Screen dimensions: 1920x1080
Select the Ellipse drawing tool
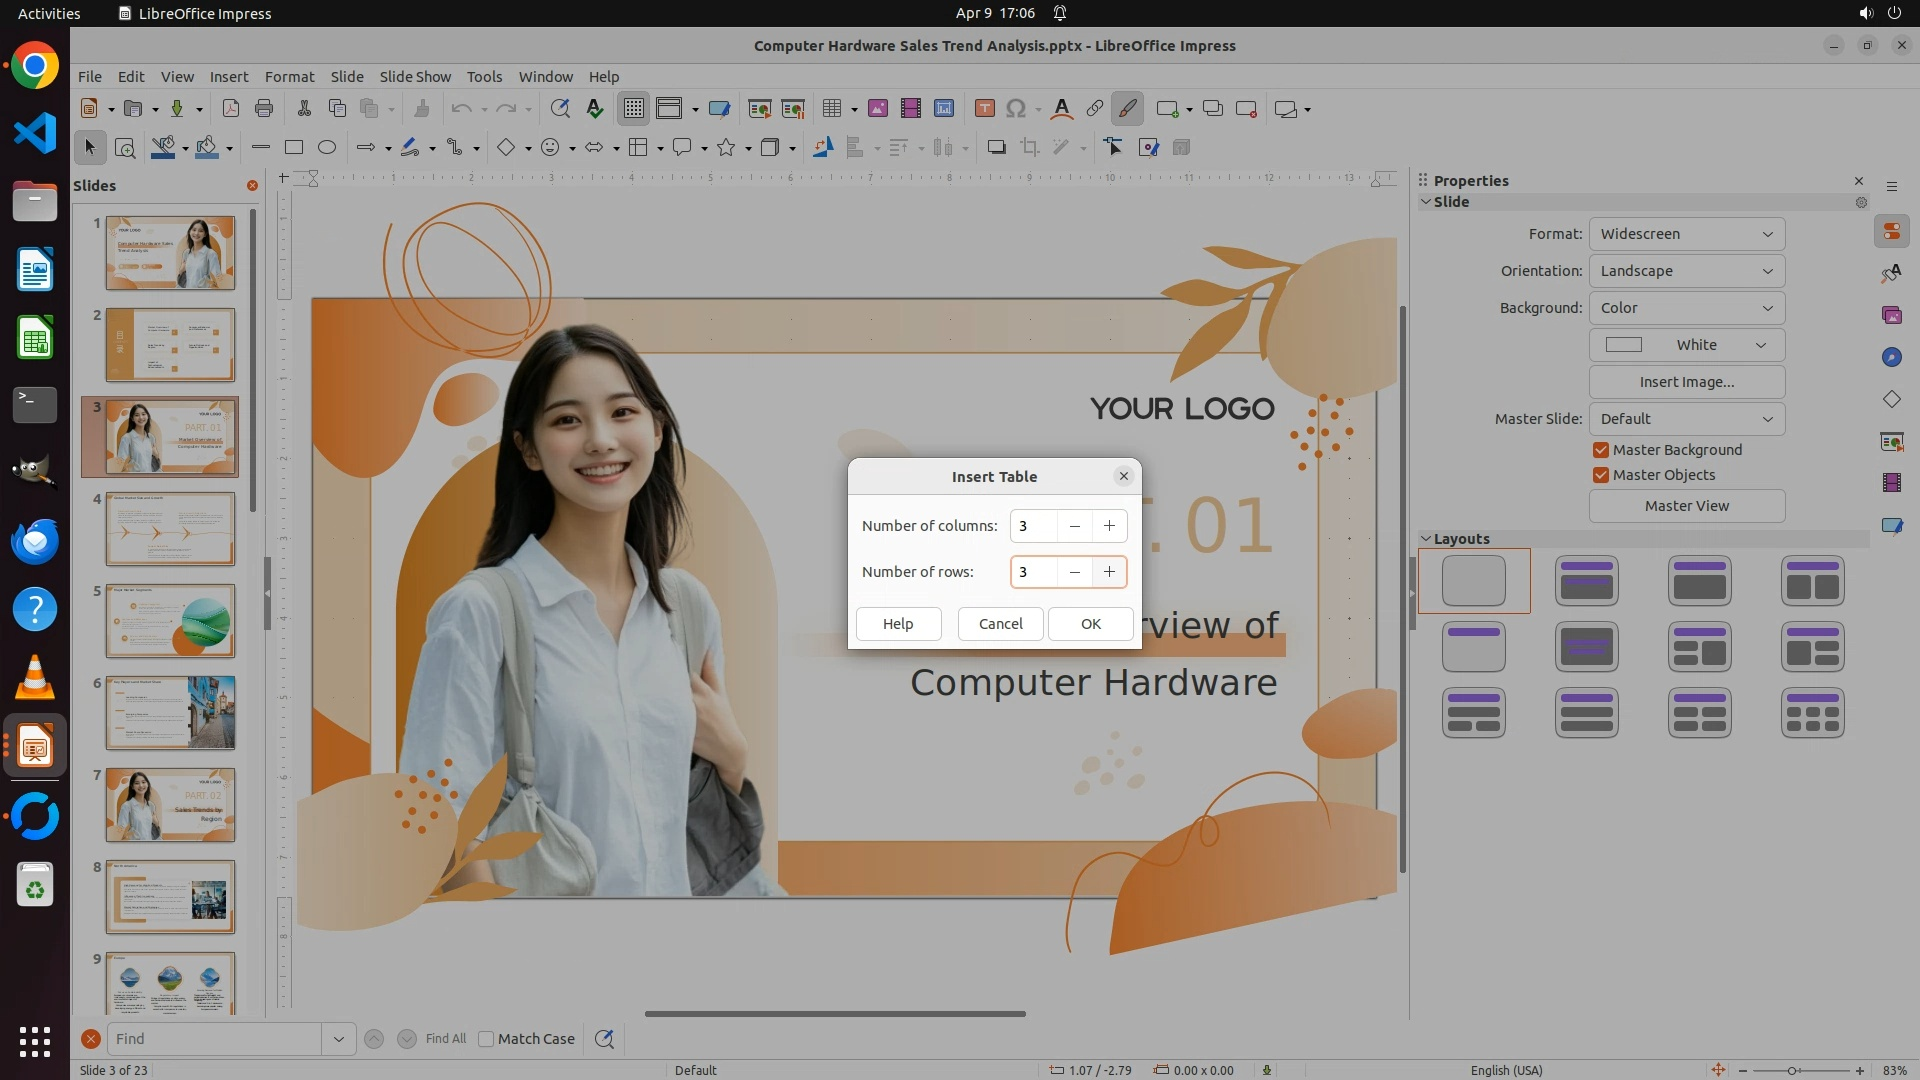point(327,148)
